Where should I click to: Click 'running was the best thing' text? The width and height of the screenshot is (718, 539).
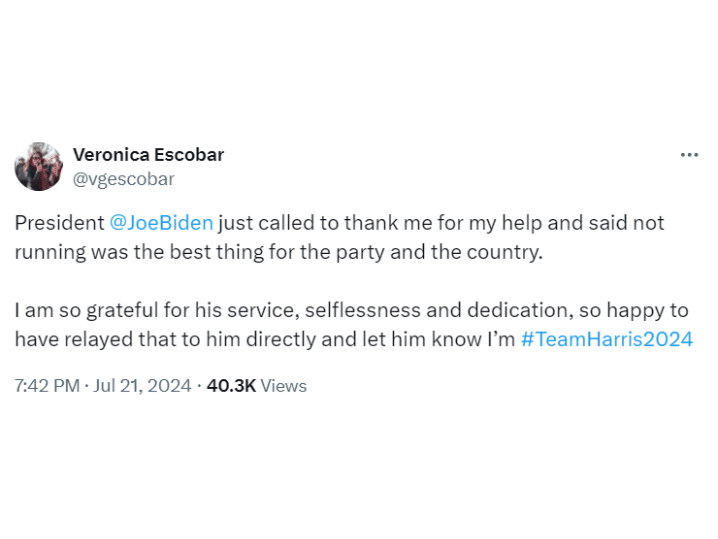pyautogui.click(x=123, y=251)
